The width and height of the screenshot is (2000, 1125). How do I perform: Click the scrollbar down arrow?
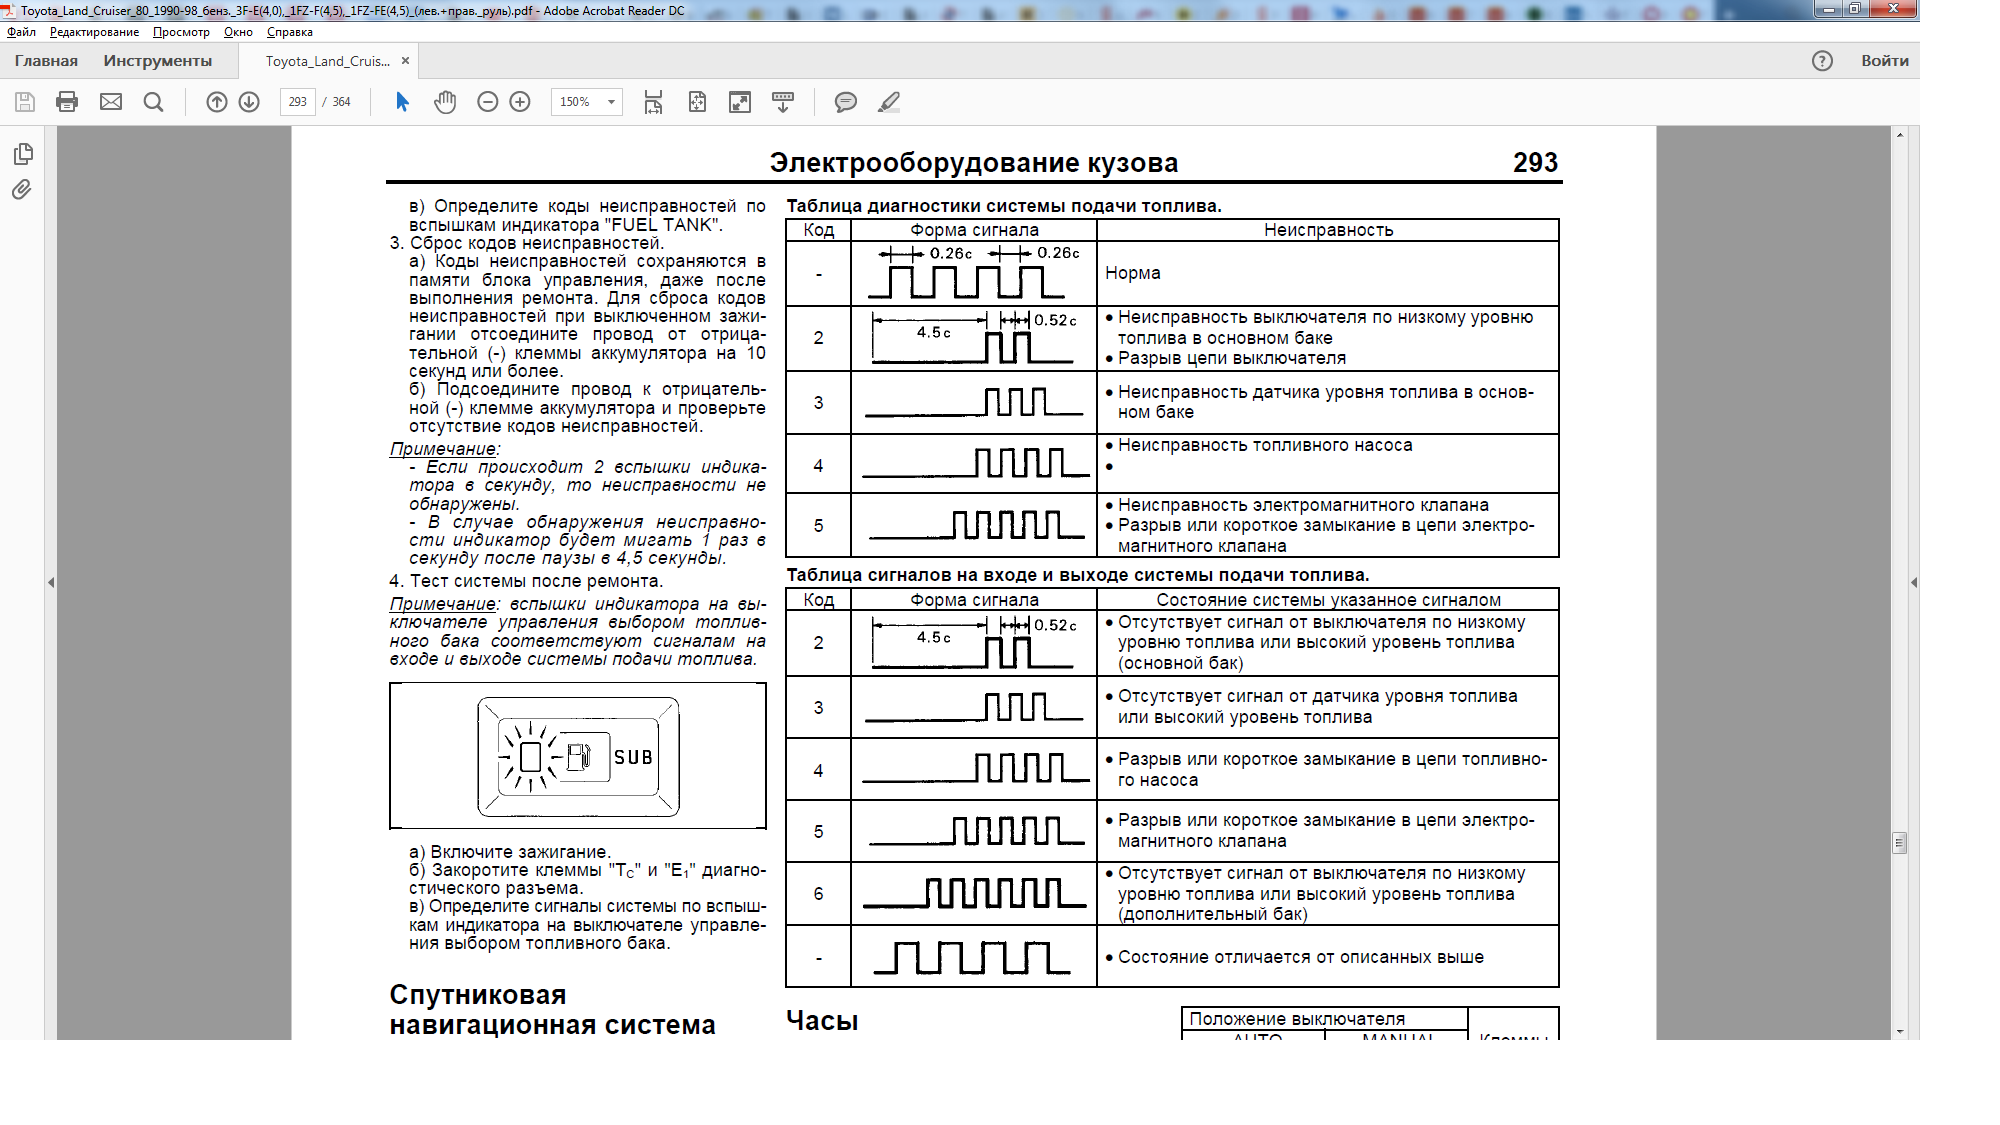(x=1900, y=1031)
